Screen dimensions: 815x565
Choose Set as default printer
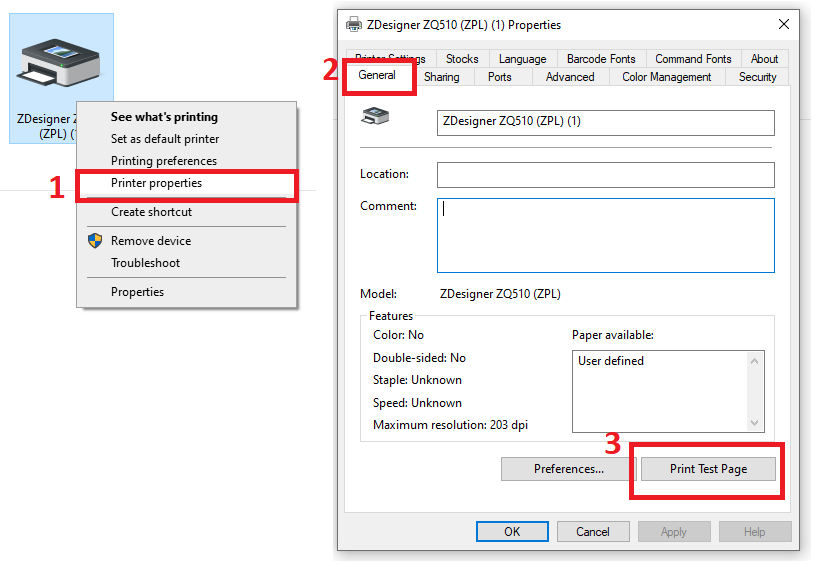[165, 139]
